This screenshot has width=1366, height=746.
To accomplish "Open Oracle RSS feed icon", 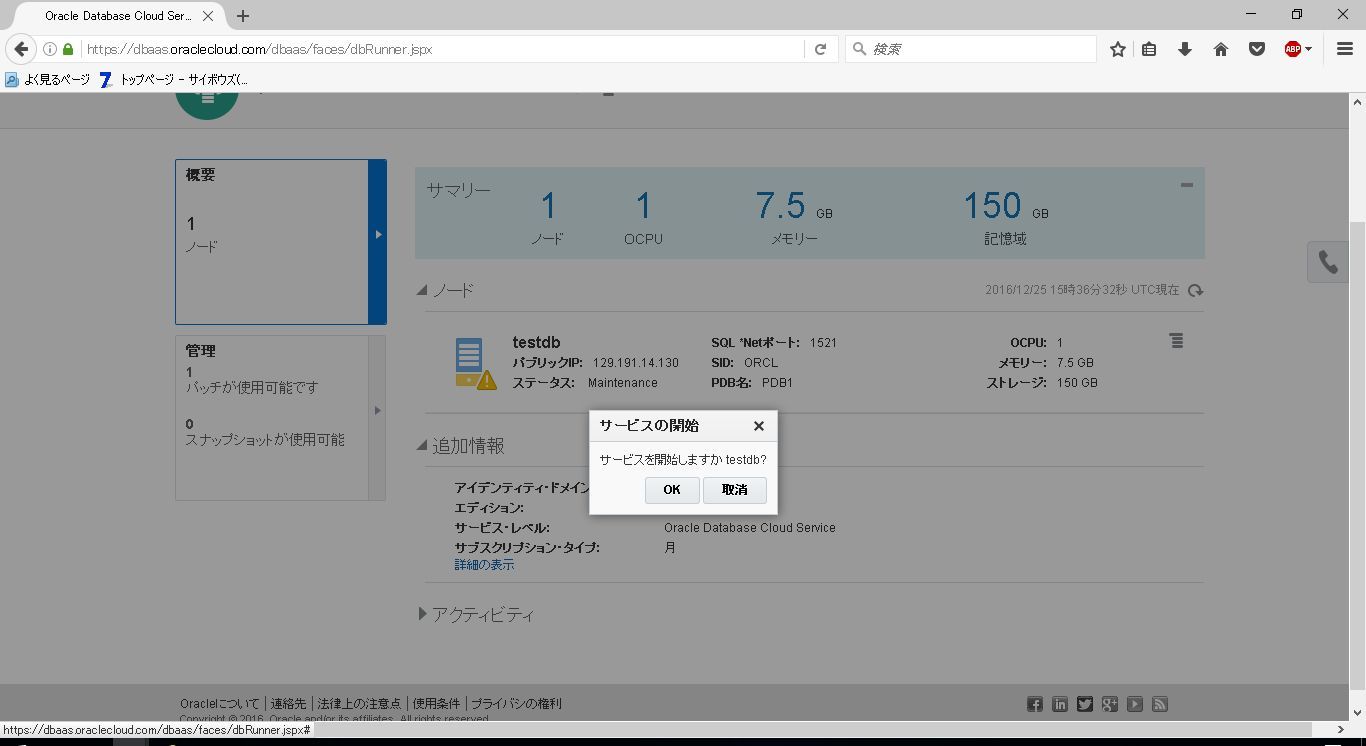I will tap(1160, 705).
